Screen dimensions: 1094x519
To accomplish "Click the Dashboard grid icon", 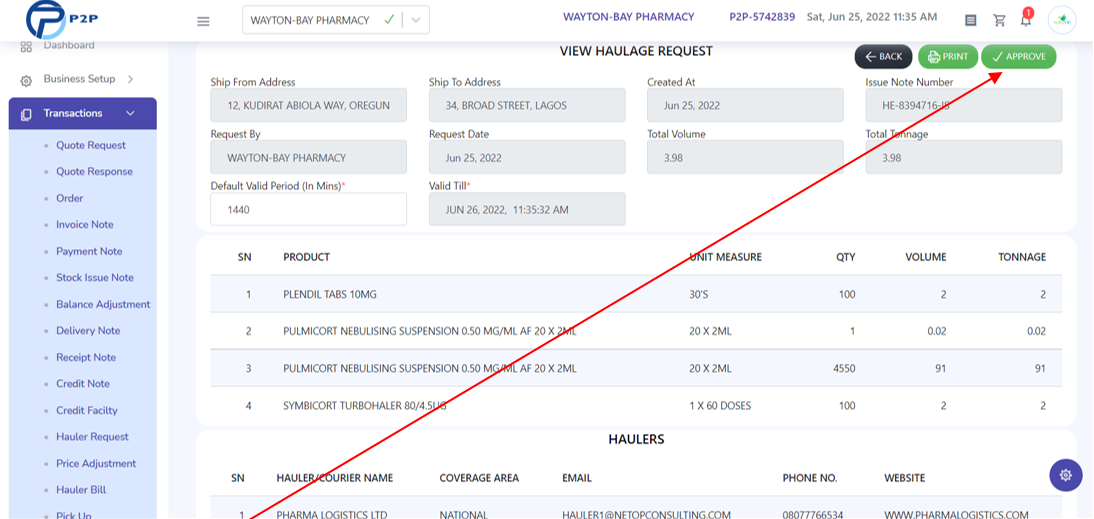I will (27, 47).
